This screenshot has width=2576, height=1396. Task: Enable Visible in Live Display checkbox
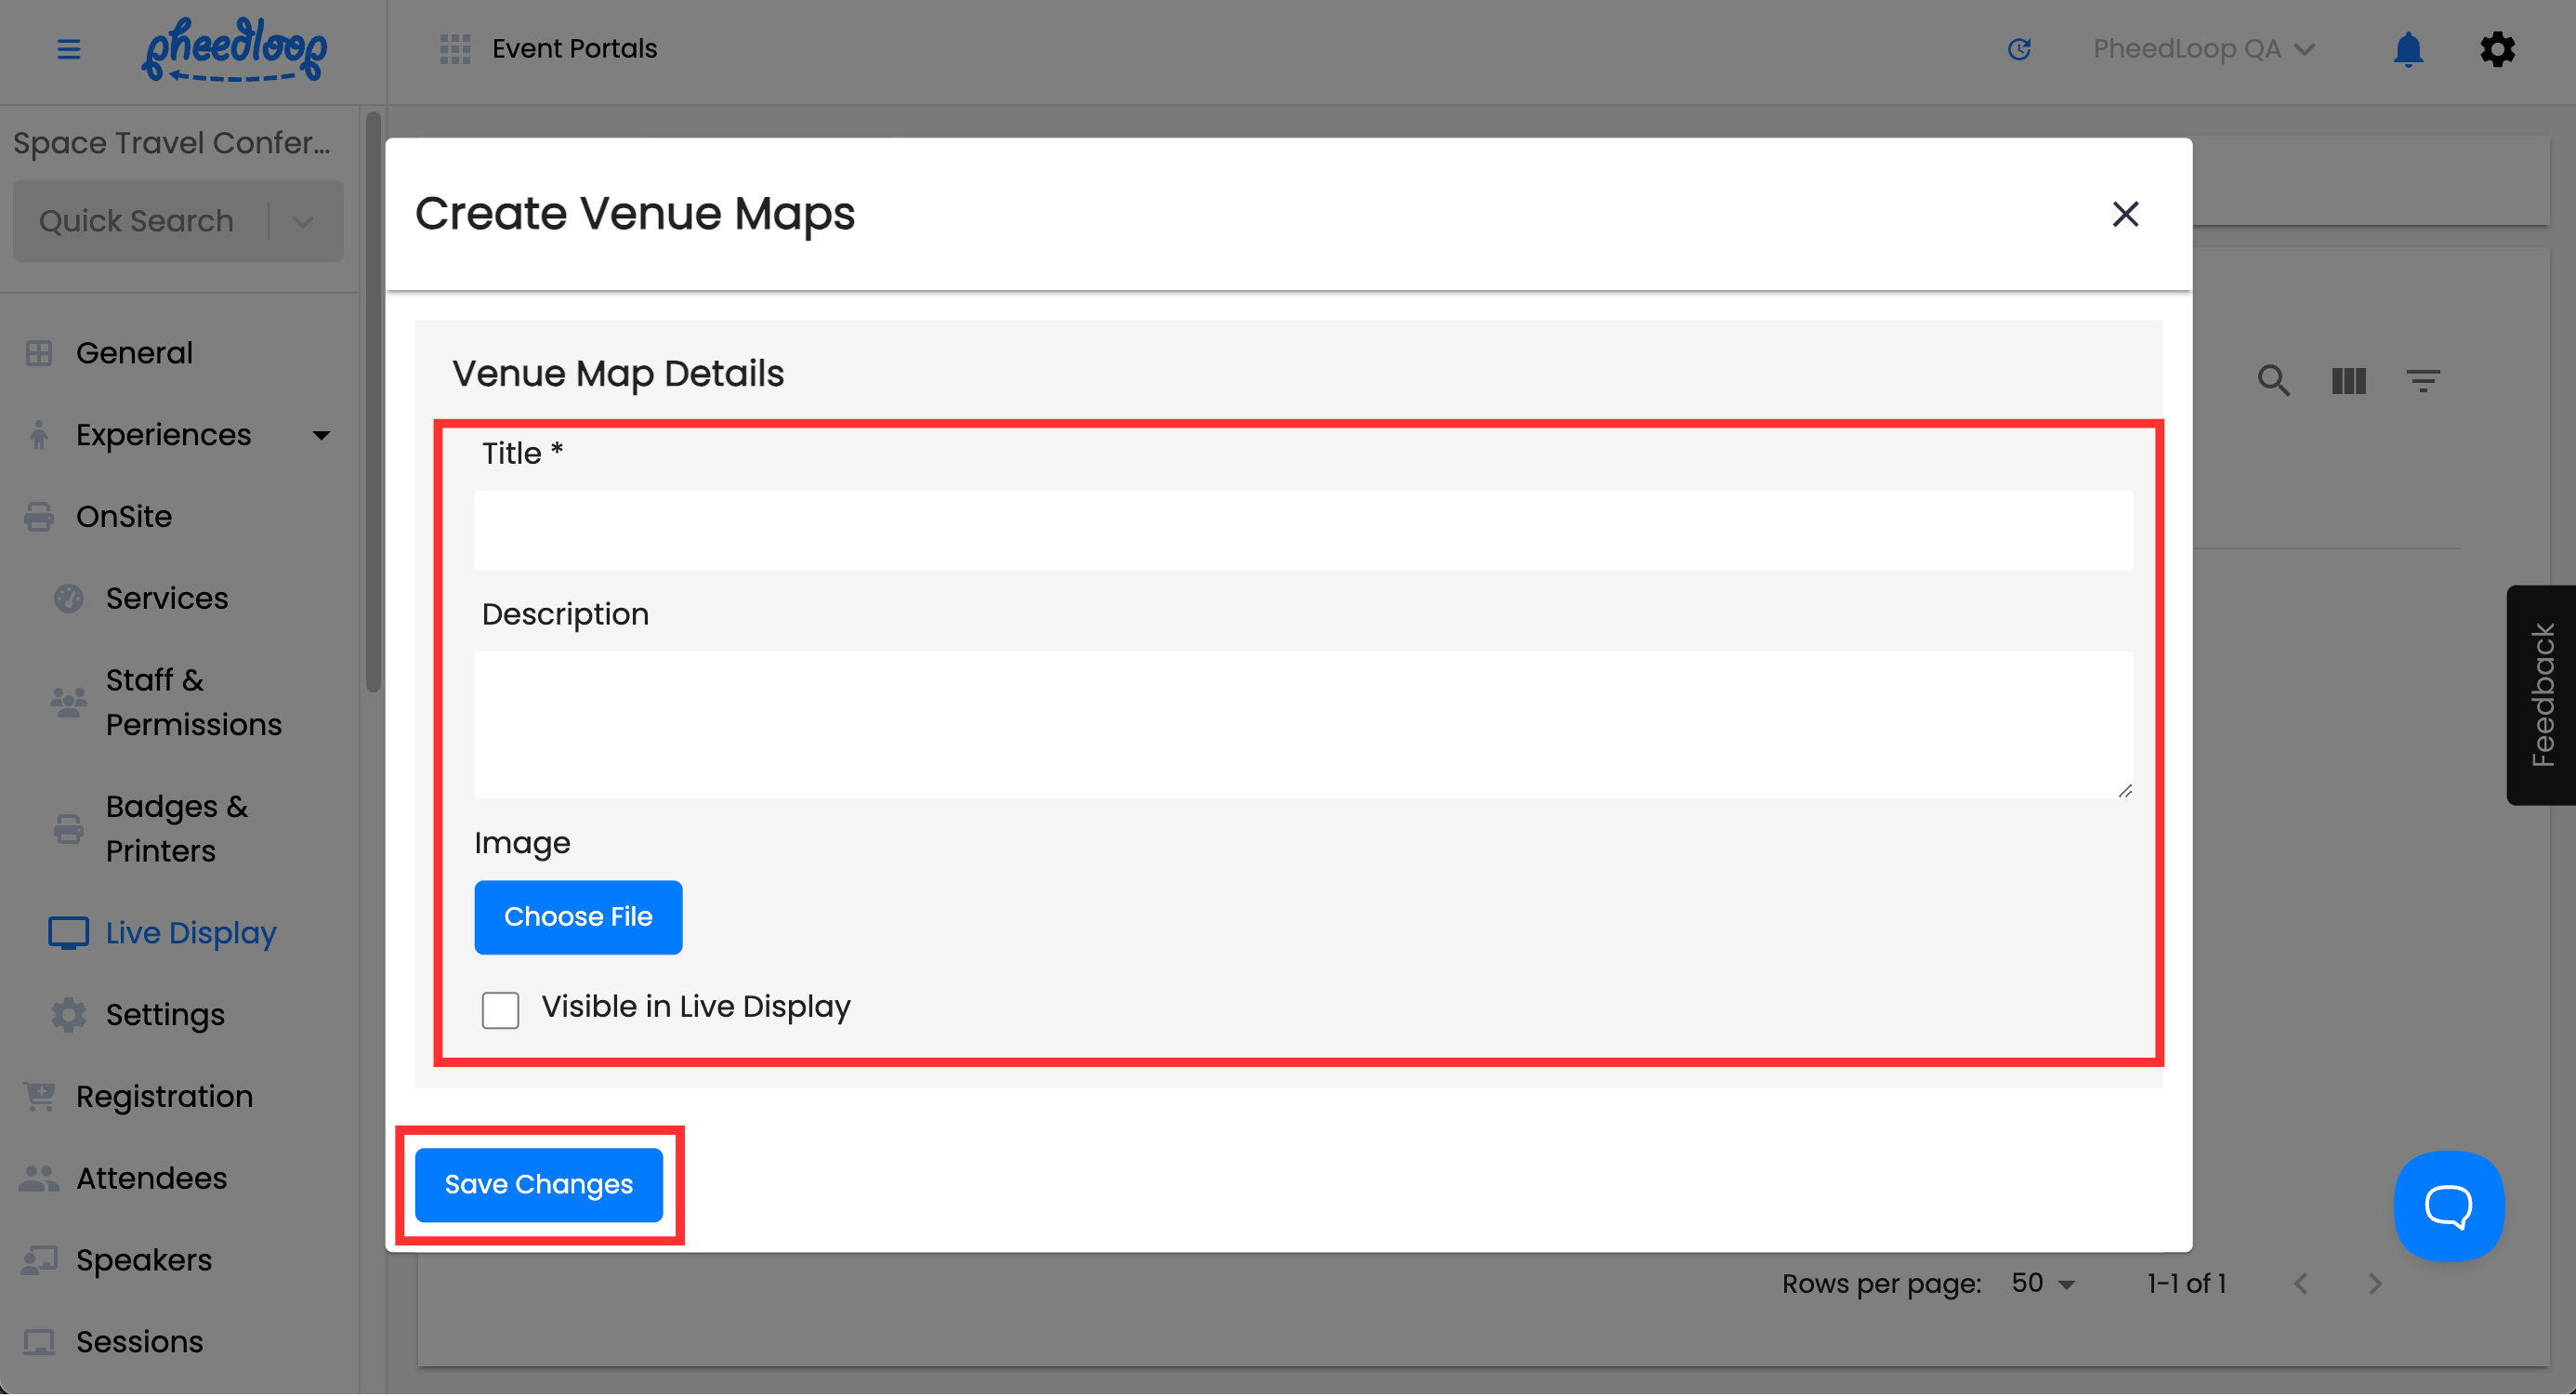pyautogui.click(x=500, y=1009)
